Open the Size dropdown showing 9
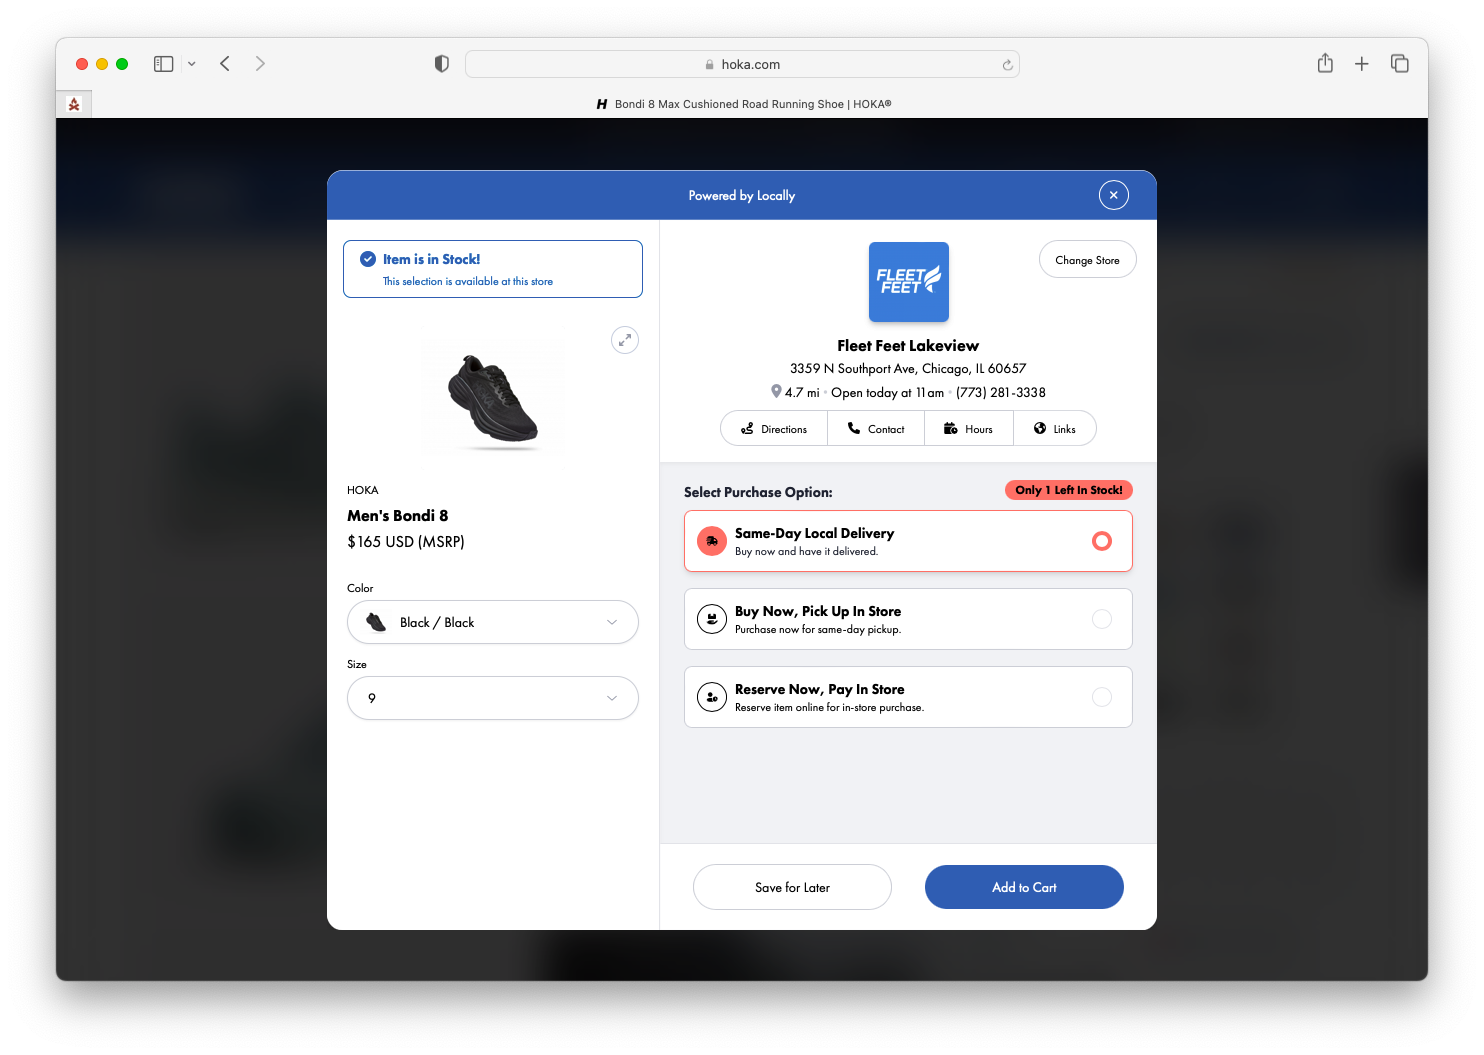 [x=493, y=698]
